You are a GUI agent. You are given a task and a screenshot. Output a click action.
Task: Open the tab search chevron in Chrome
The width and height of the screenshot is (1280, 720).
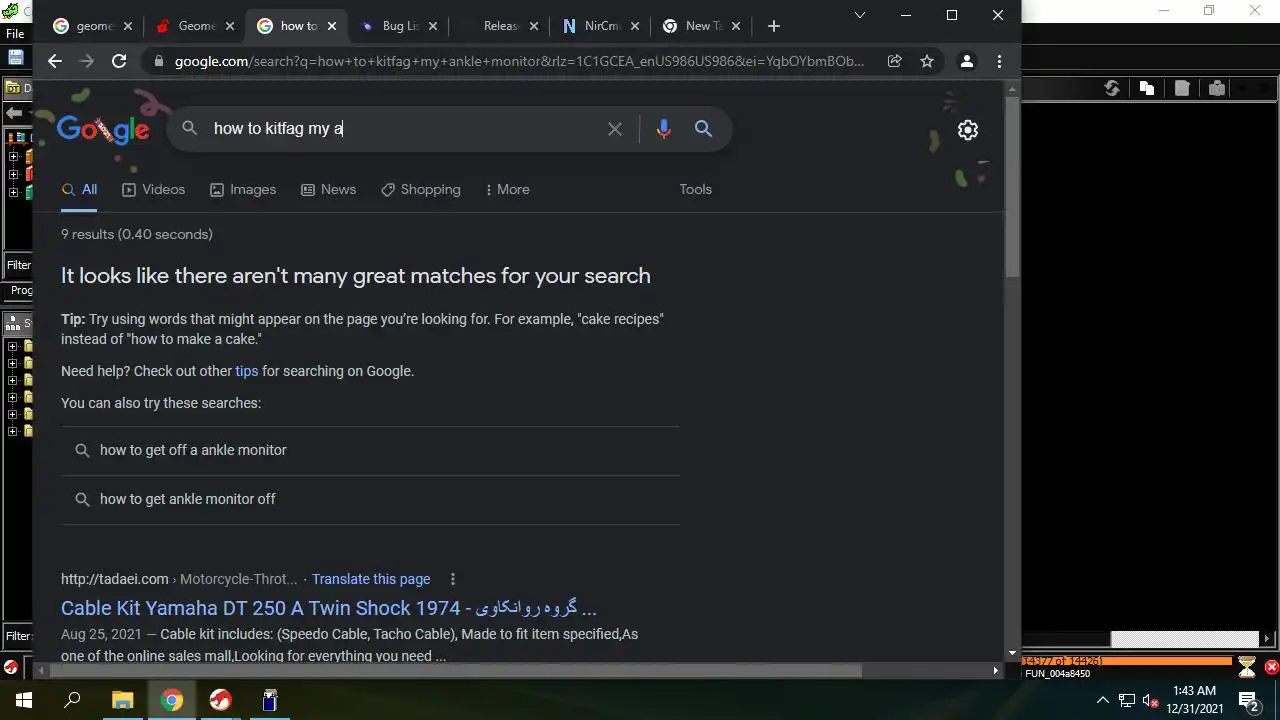pos(860,15)
